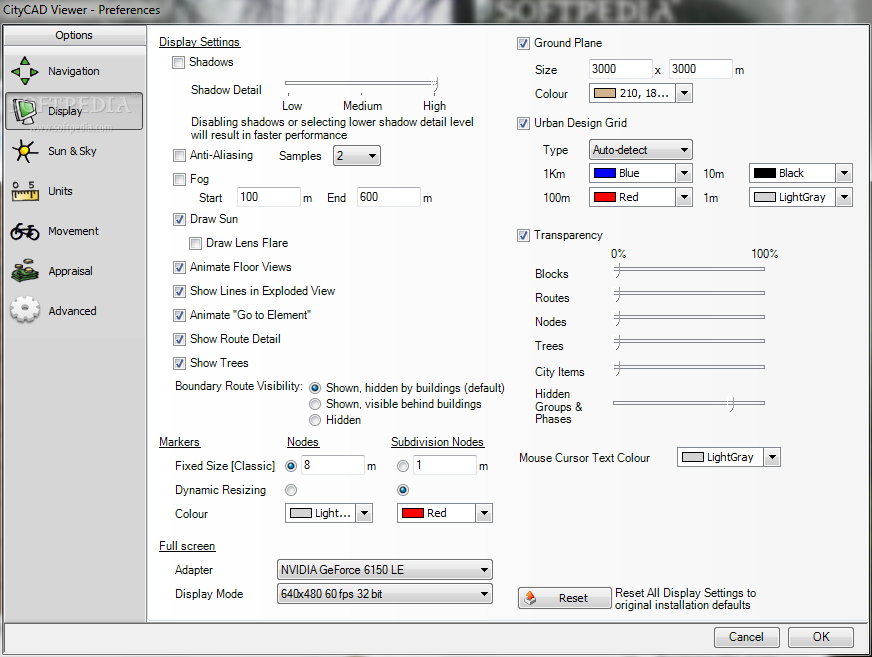Click the Units ruler icon
872x657 pixels.
coord(24,191)
